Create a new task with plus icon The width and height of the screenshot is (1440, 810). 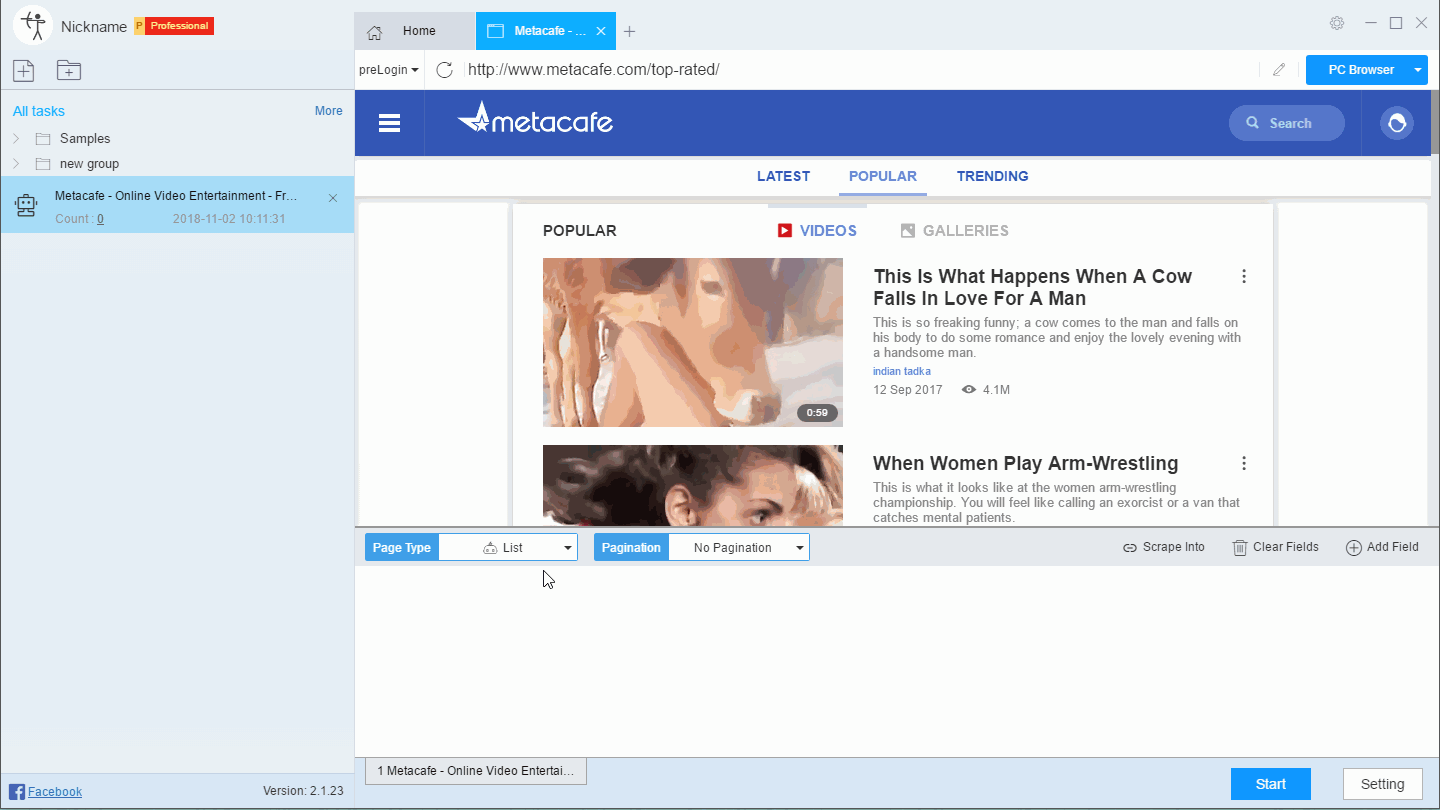click(x=23, y=70)
